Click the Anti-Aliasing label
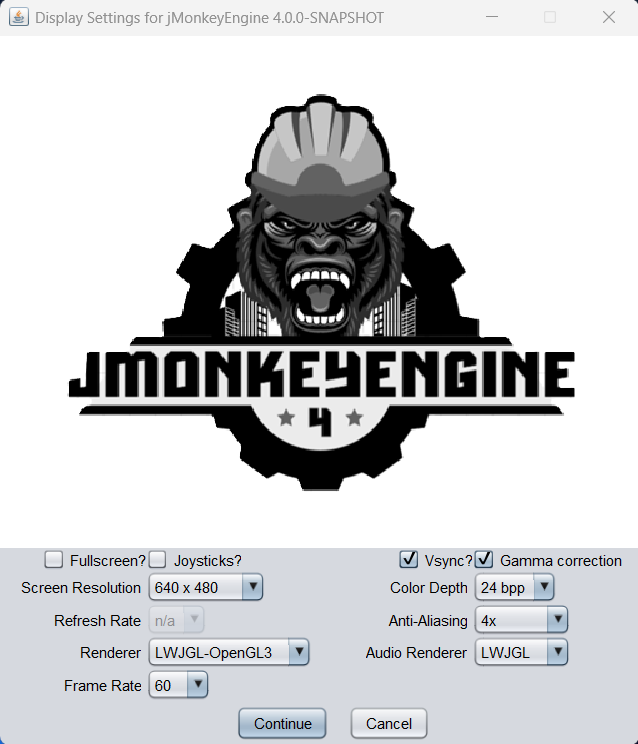 point(428,621)
